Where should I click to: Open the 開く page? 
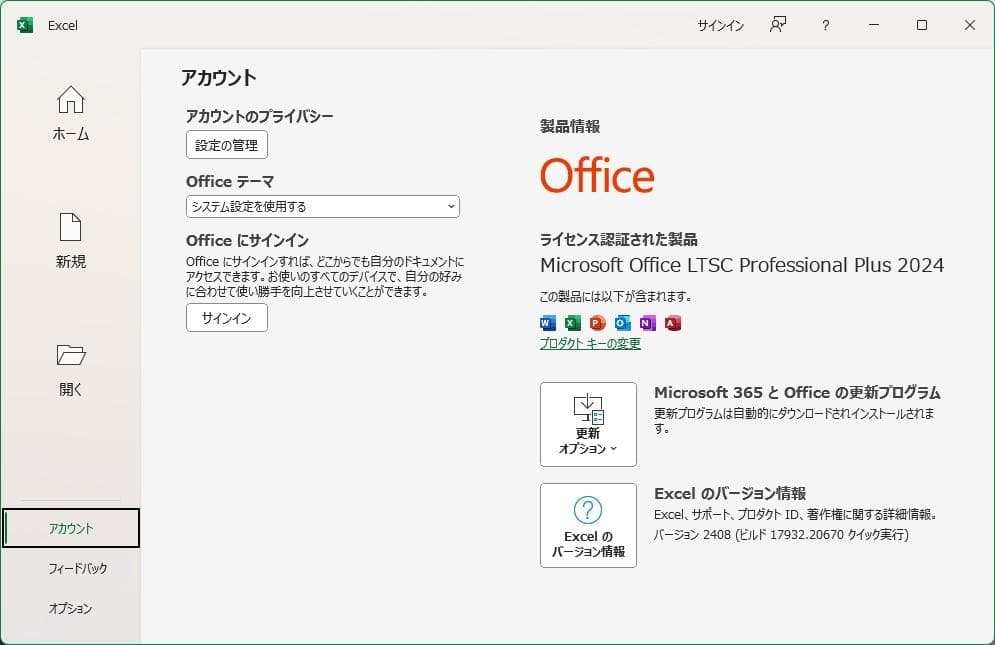click(70, 370)
